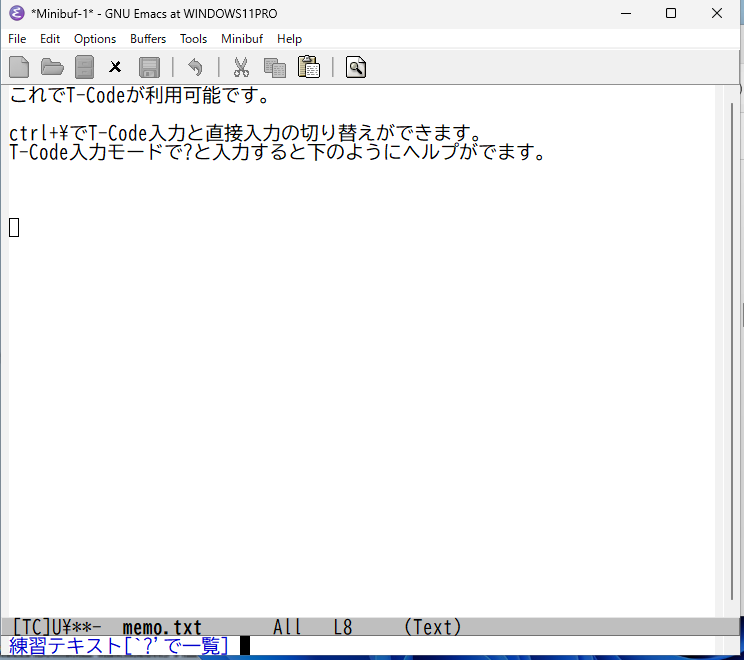The width and height of the screenshot is (744, 660).
Task: Maximize the Emacs window
Action: (x=671, y=13)
